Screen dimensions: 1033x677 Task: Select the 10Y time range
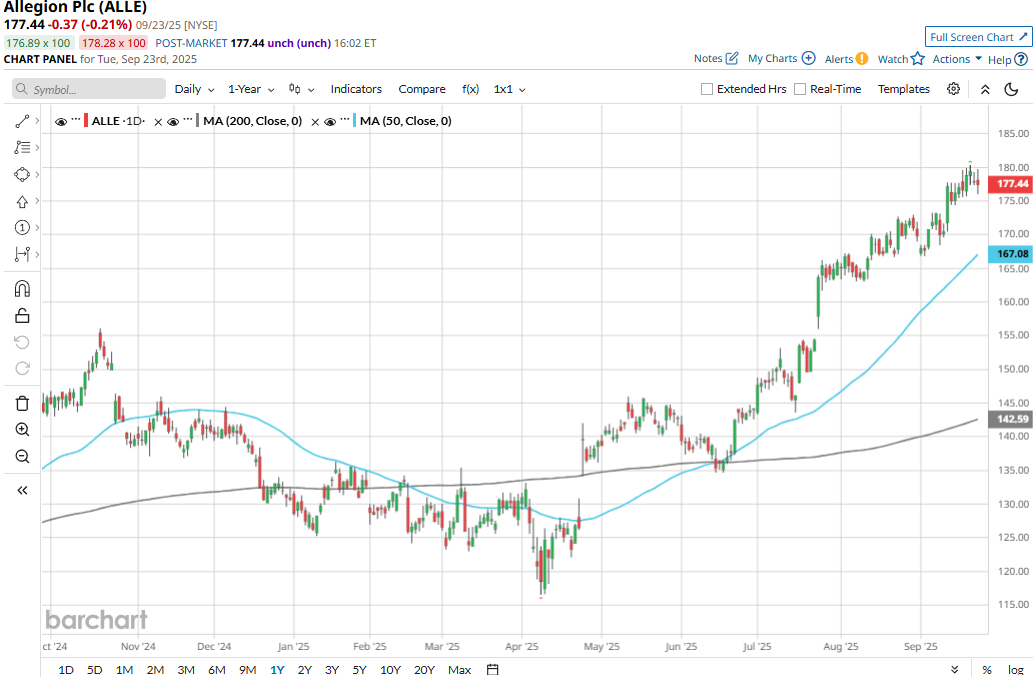coord(390,670)
